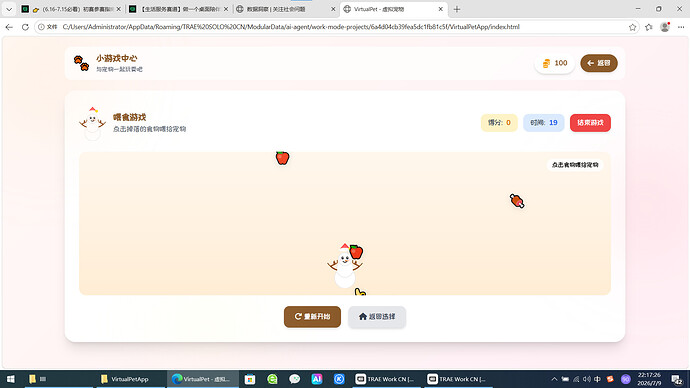Click the banana at bottom of play area
Image resolution: width=690 pixels, height=388 pixels.
360,292
